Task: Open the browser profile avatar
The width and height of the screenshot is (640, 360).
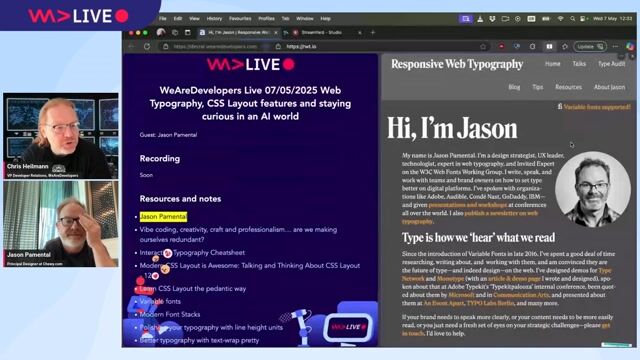Action: click(161, 33)
